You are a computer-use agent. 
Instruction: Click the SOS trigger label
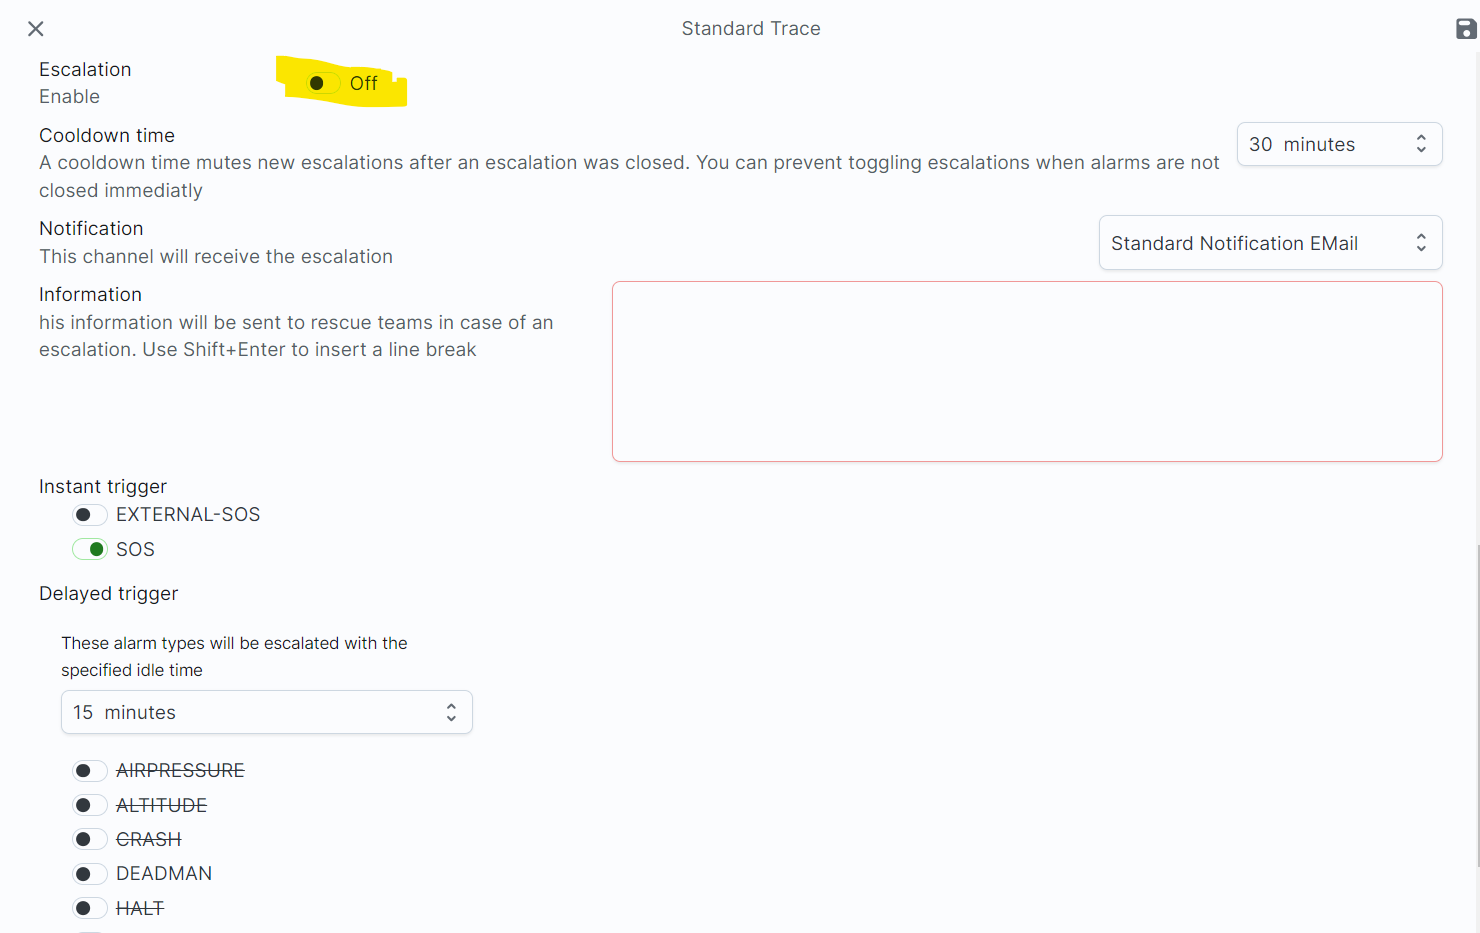(135, 549)
